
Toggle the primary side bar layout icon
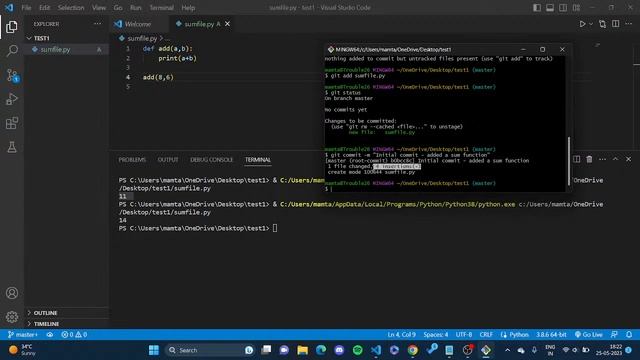tap(537, 8)
